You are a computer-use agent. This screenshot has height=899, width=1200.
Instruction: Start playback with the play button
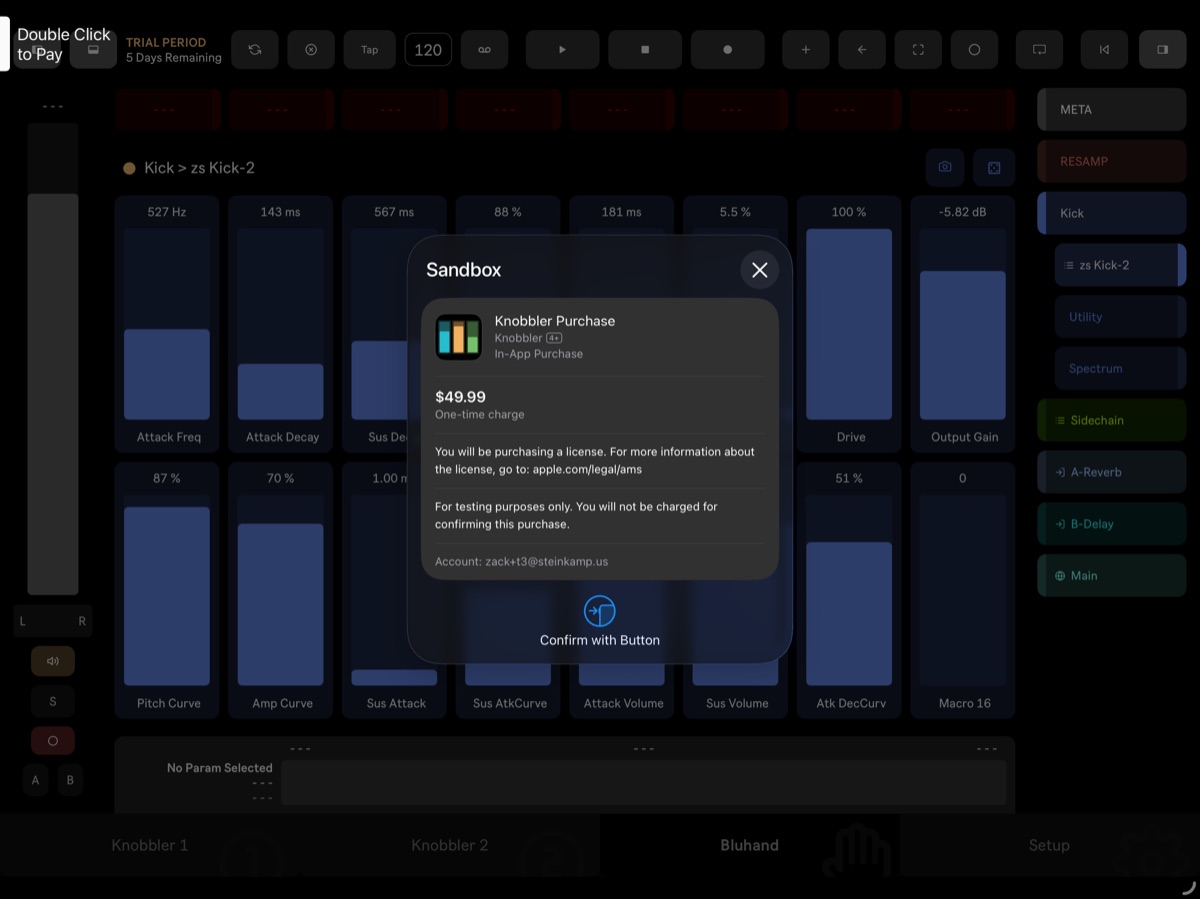click(562, 49)
